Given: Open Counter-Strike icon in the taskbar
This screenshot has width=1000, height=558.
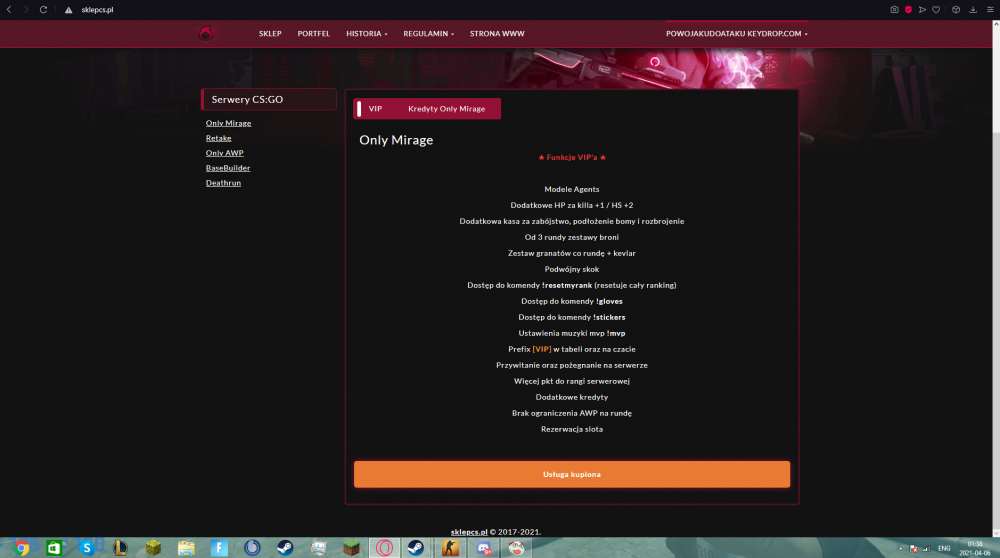Looking at the screenshot, I should [450, 548].
